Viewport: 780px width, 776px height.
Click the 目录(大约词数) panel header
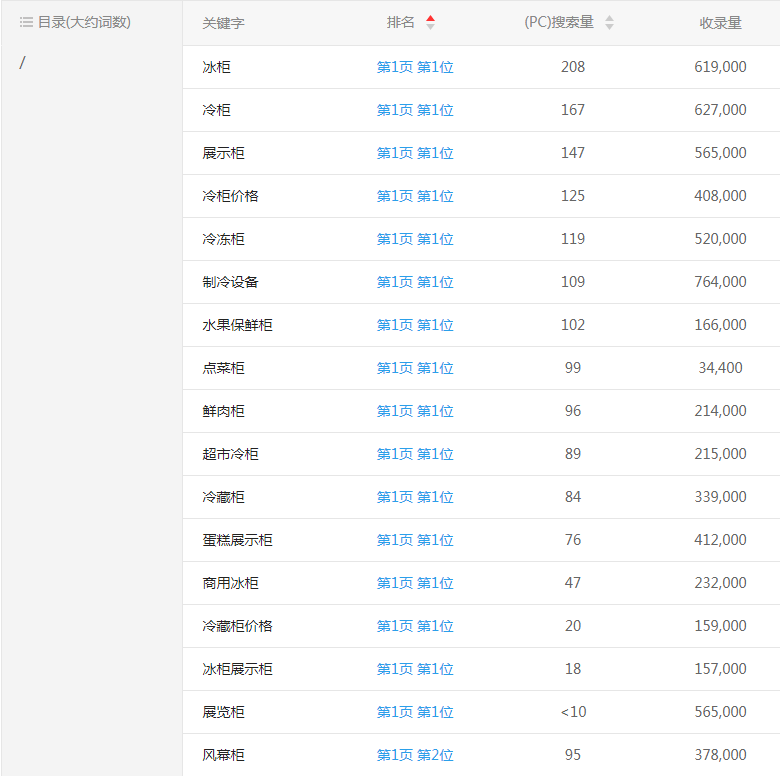(84, 22)
